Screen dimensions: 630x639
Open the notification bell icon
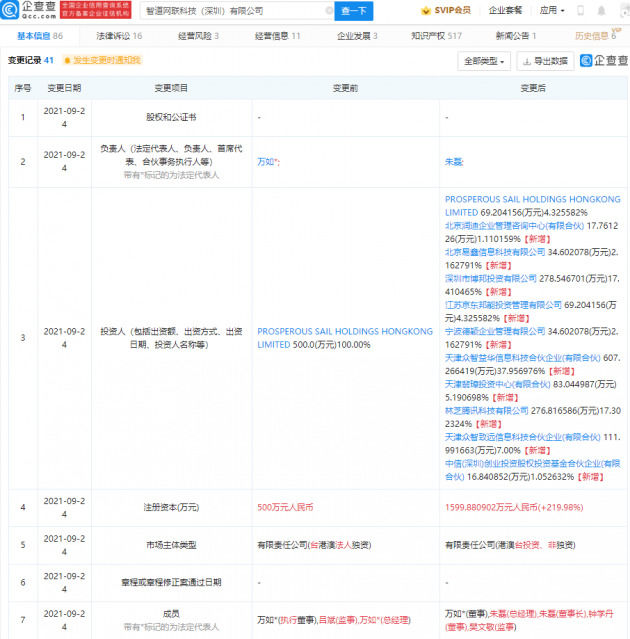coord(601,11)
